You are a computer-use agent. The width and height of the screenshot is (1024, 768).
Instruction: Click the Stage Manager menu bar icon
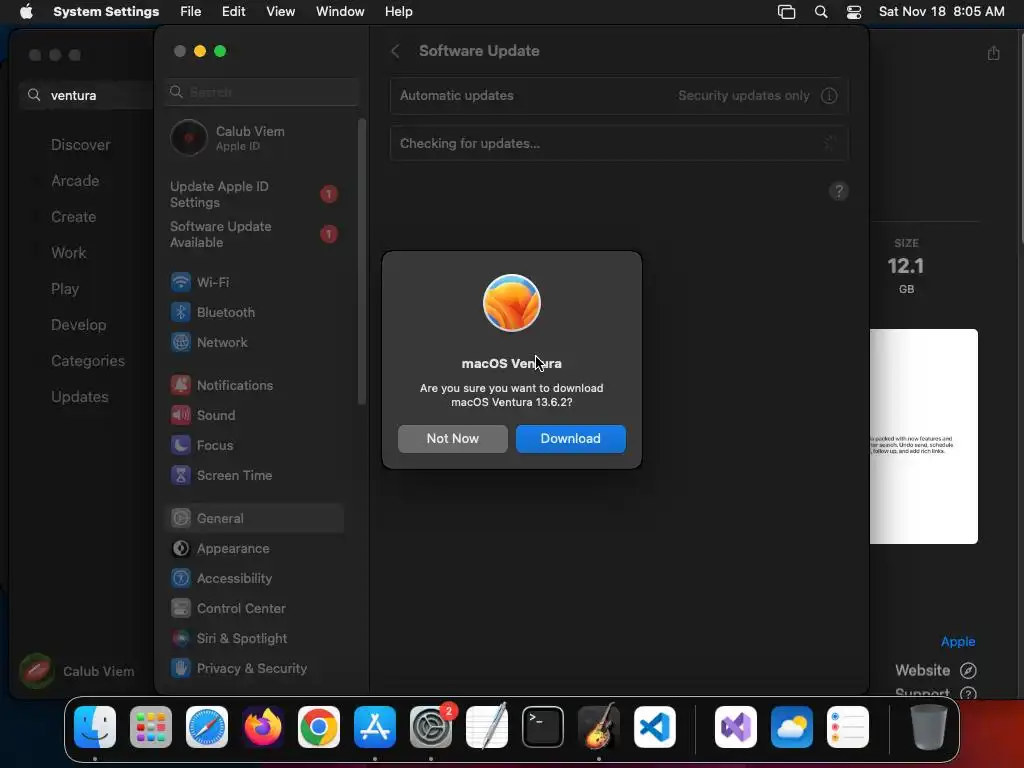(x=786, y=12)
